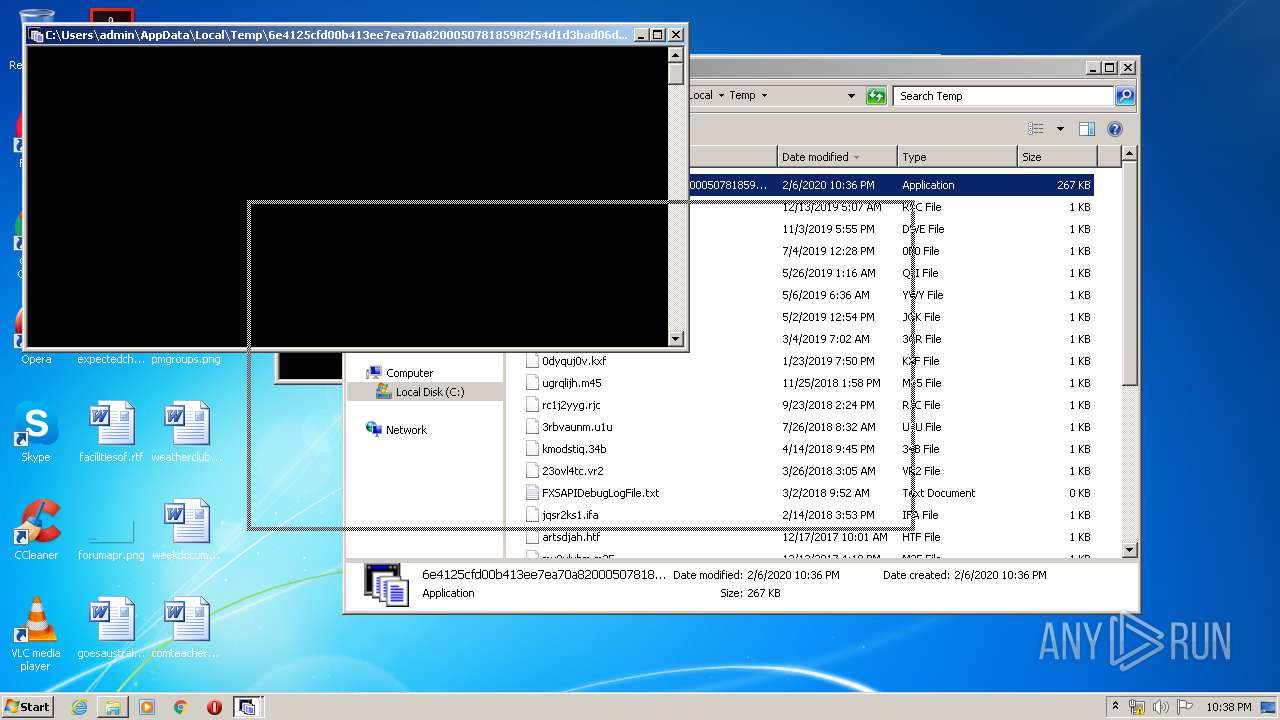The width and height of the screenshot is (1280, 720).
Task: Sort by Size column header
Action: [x=1057, y=157]
